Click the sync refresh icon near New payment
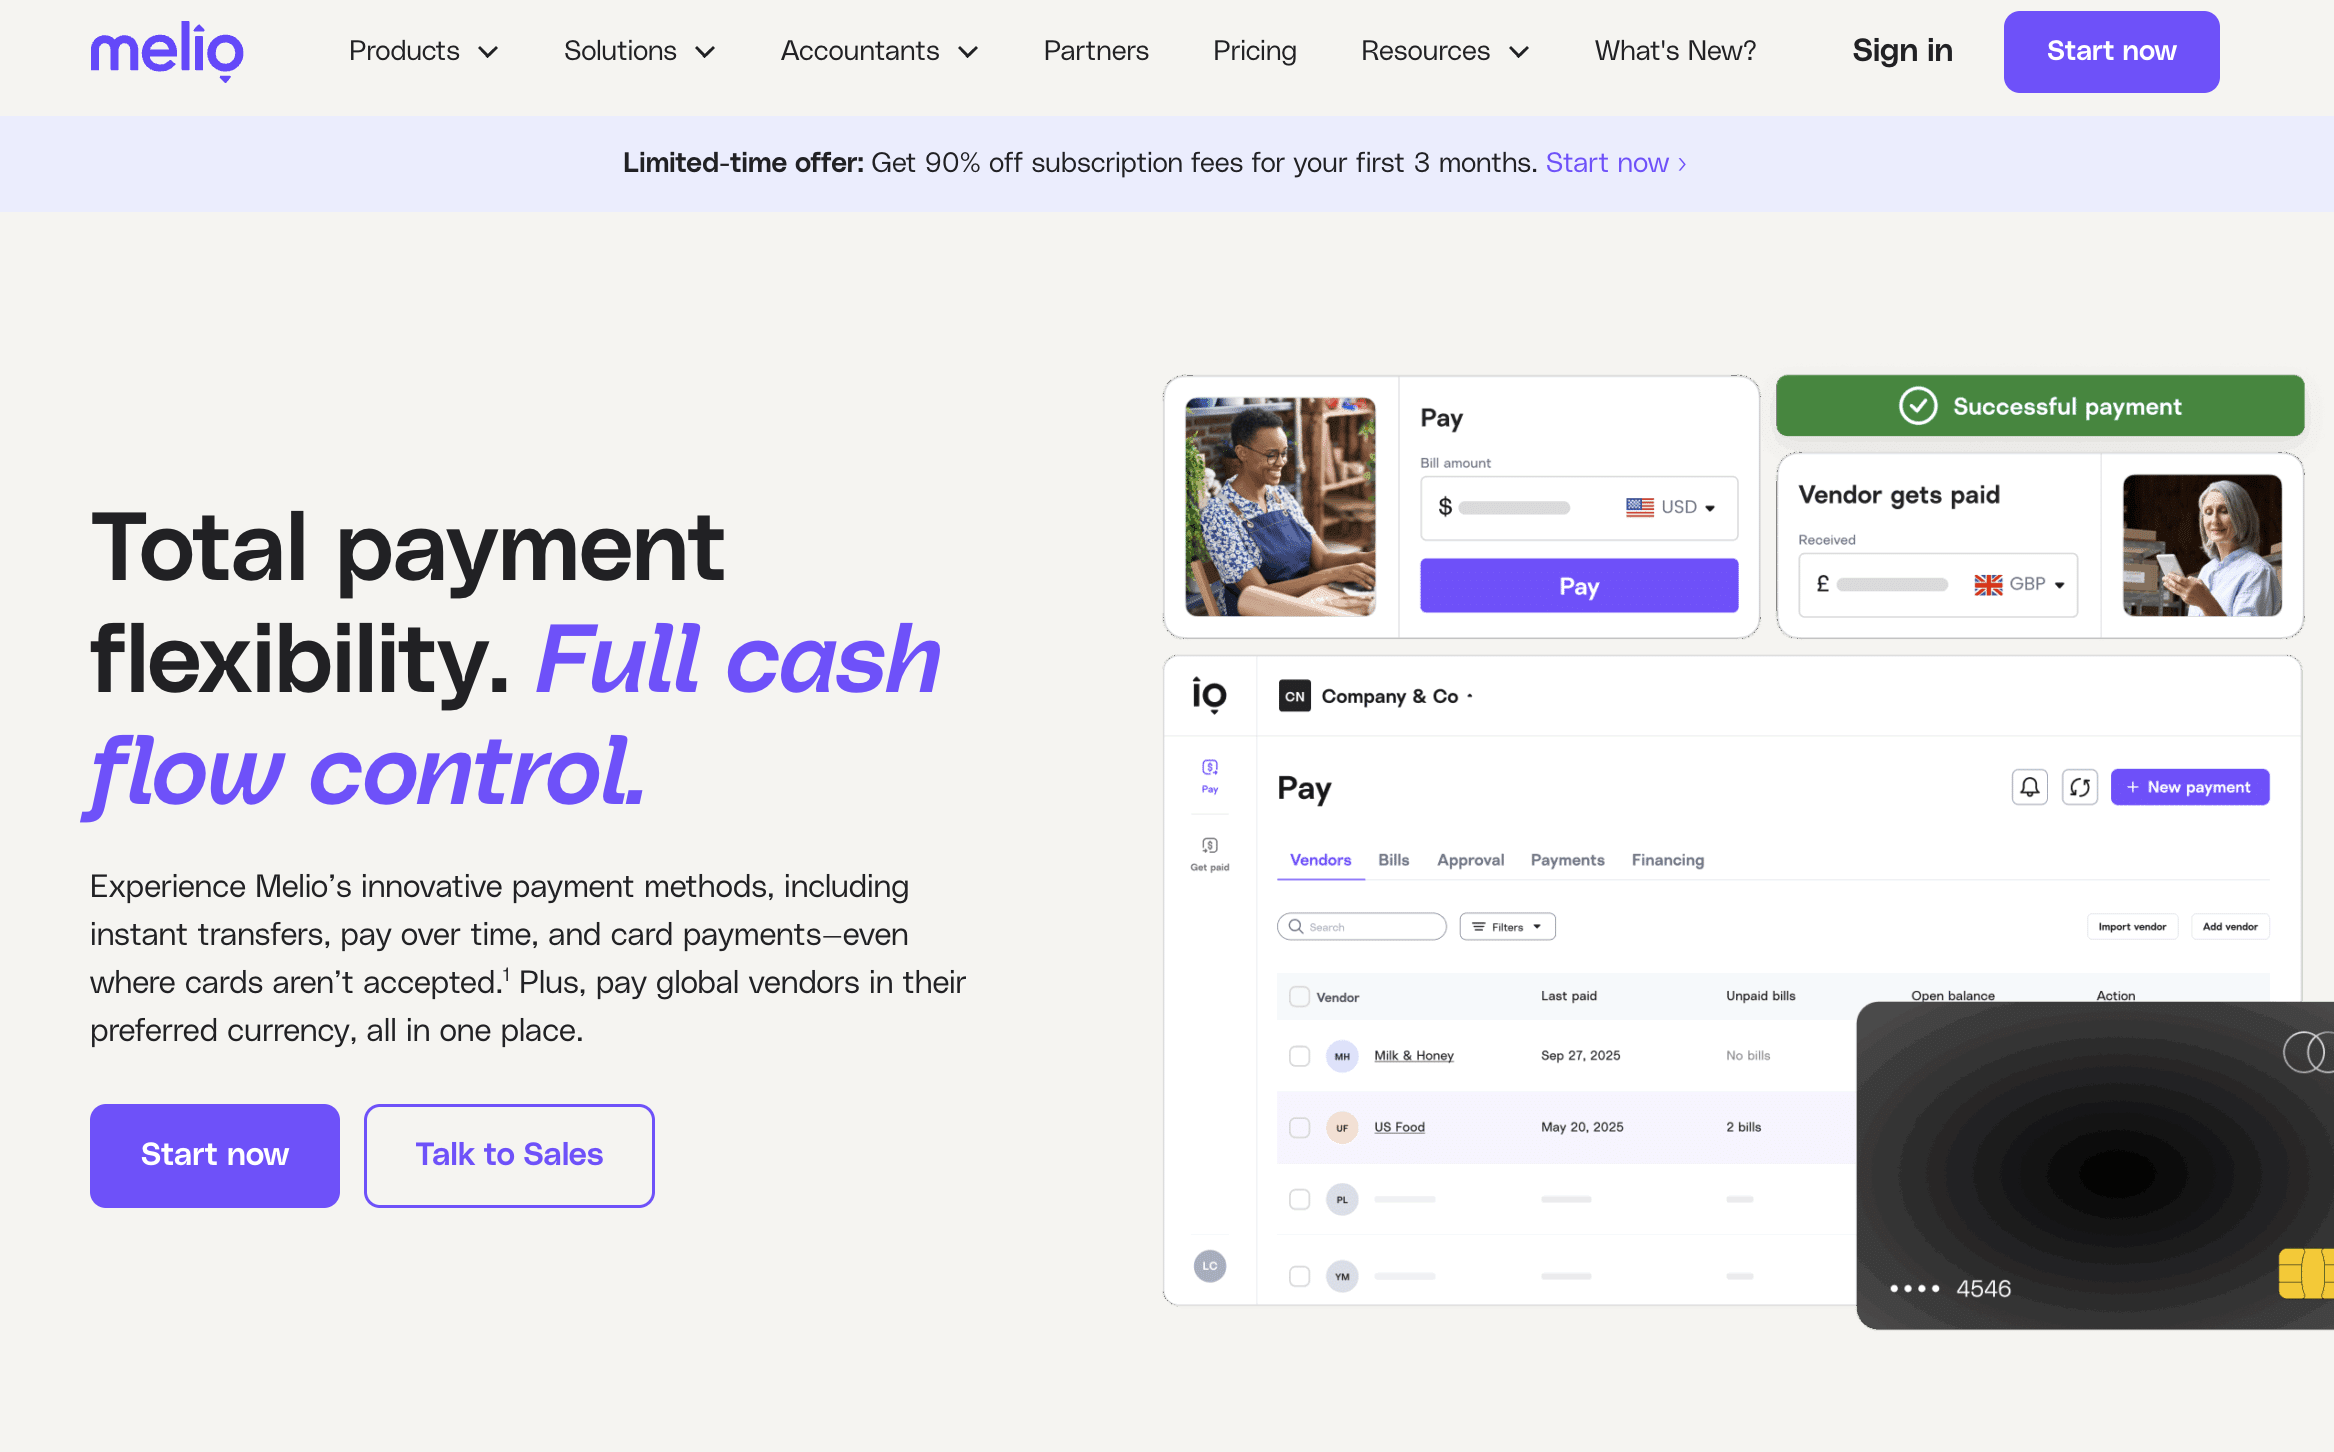 2080,787
